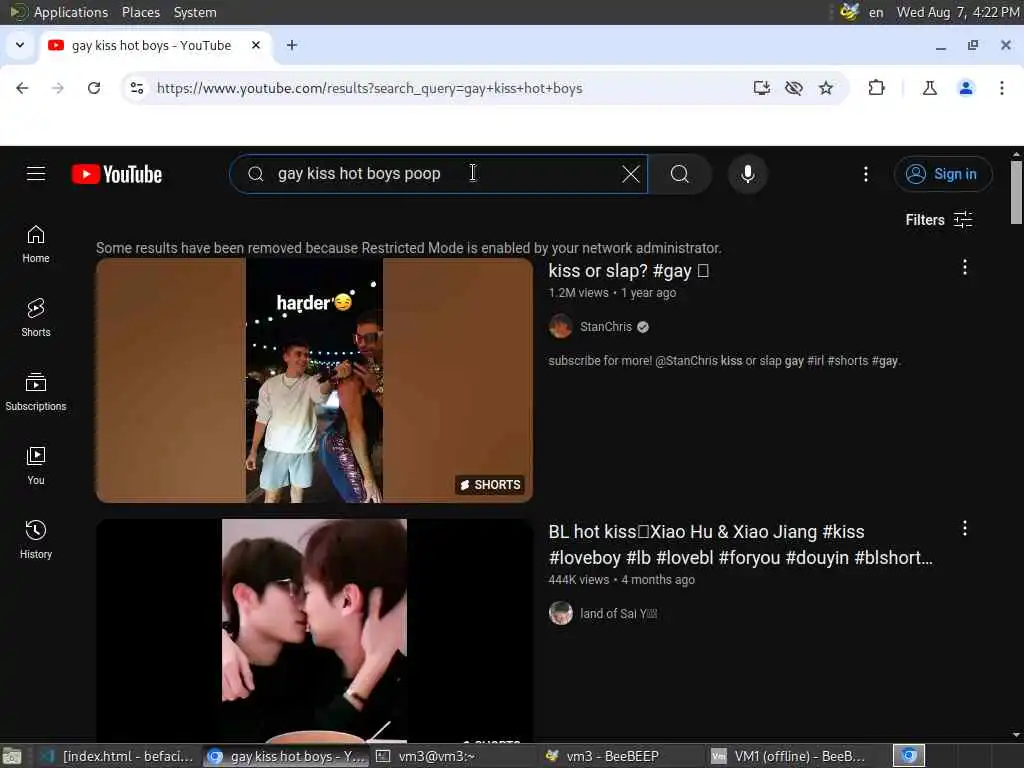Click '1.2M views • 1 year ago' text
1024x768 pixels.
612,293
